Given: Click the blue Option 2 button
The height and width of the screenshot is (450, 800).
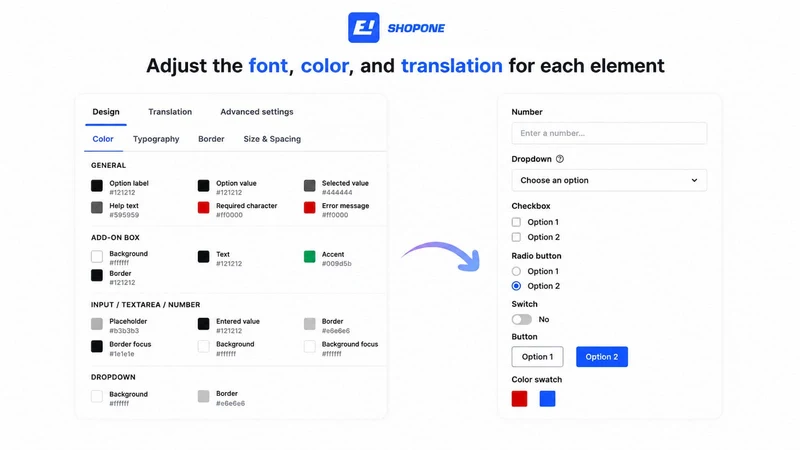Looking at the screenshot, I should 602,357.
